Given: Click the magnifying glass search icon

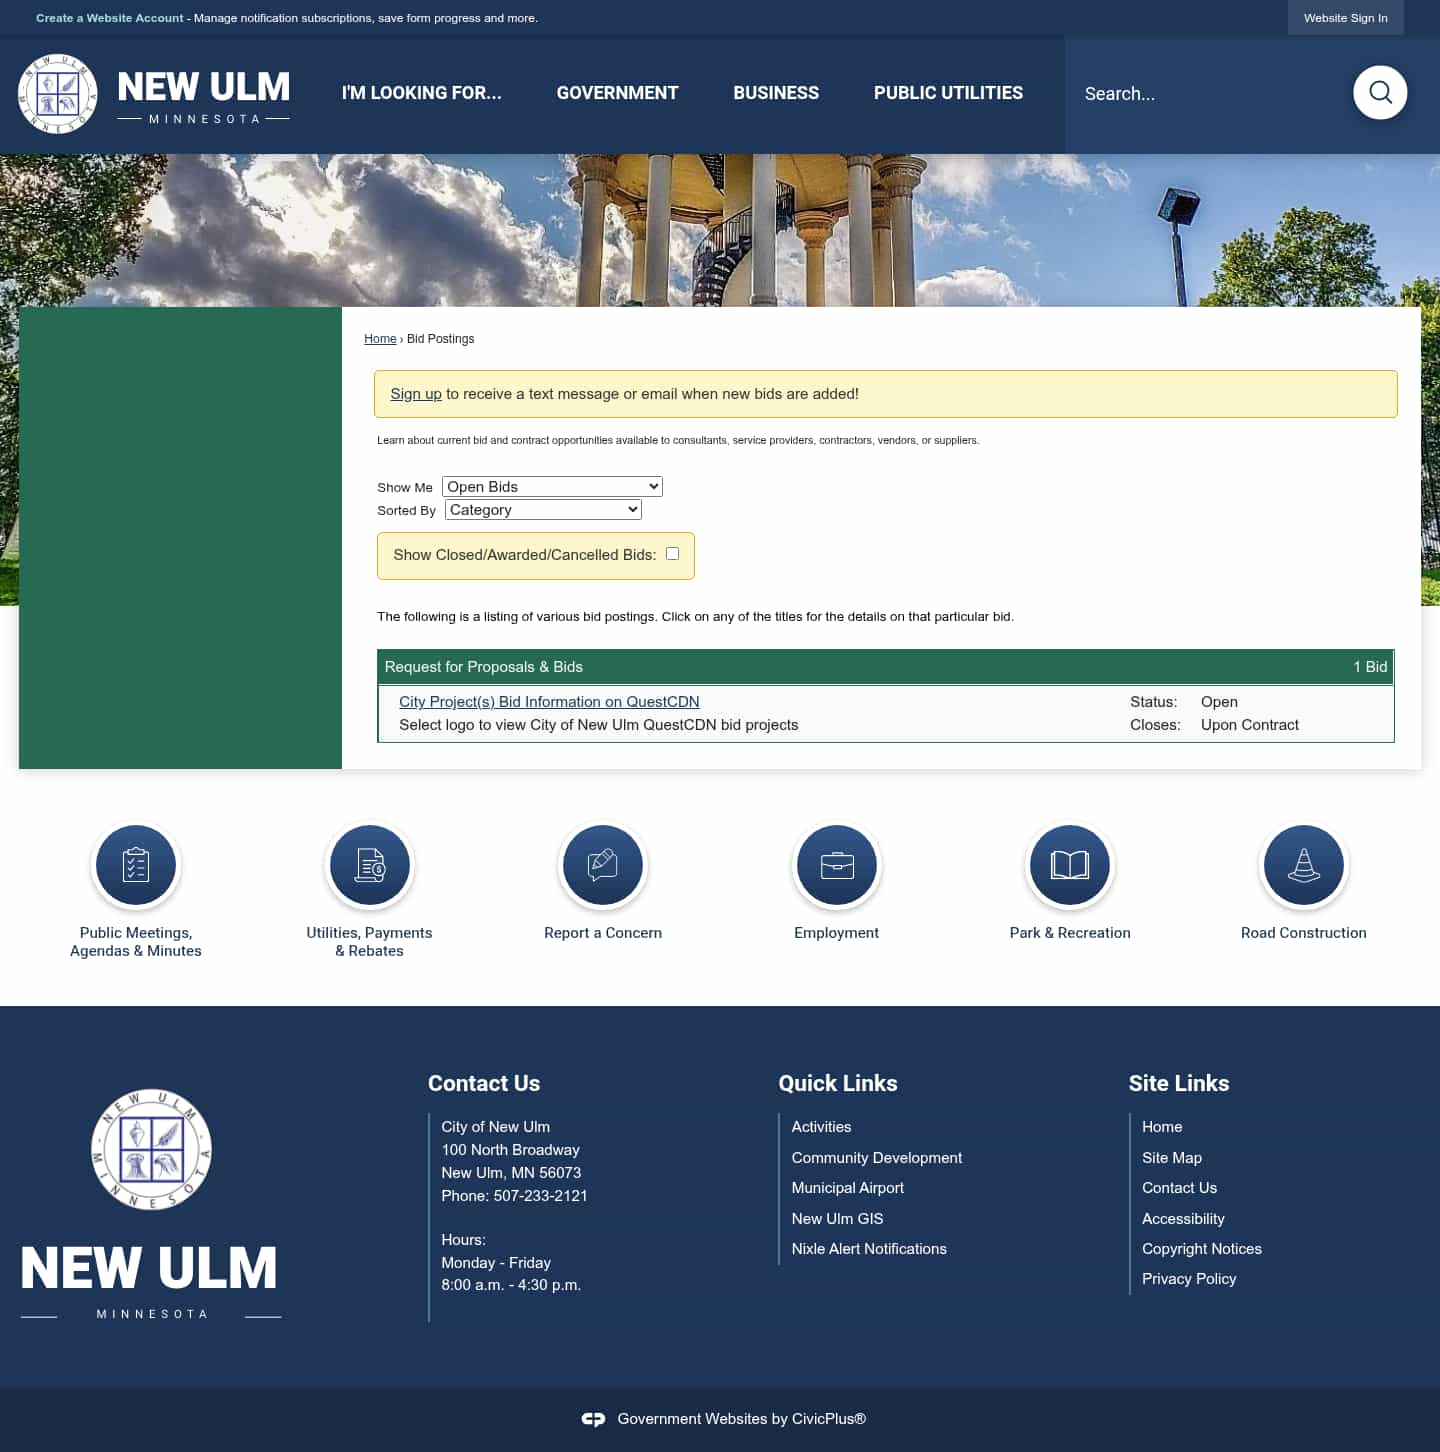Looking at the screenshot, I should pos(1380,92).
